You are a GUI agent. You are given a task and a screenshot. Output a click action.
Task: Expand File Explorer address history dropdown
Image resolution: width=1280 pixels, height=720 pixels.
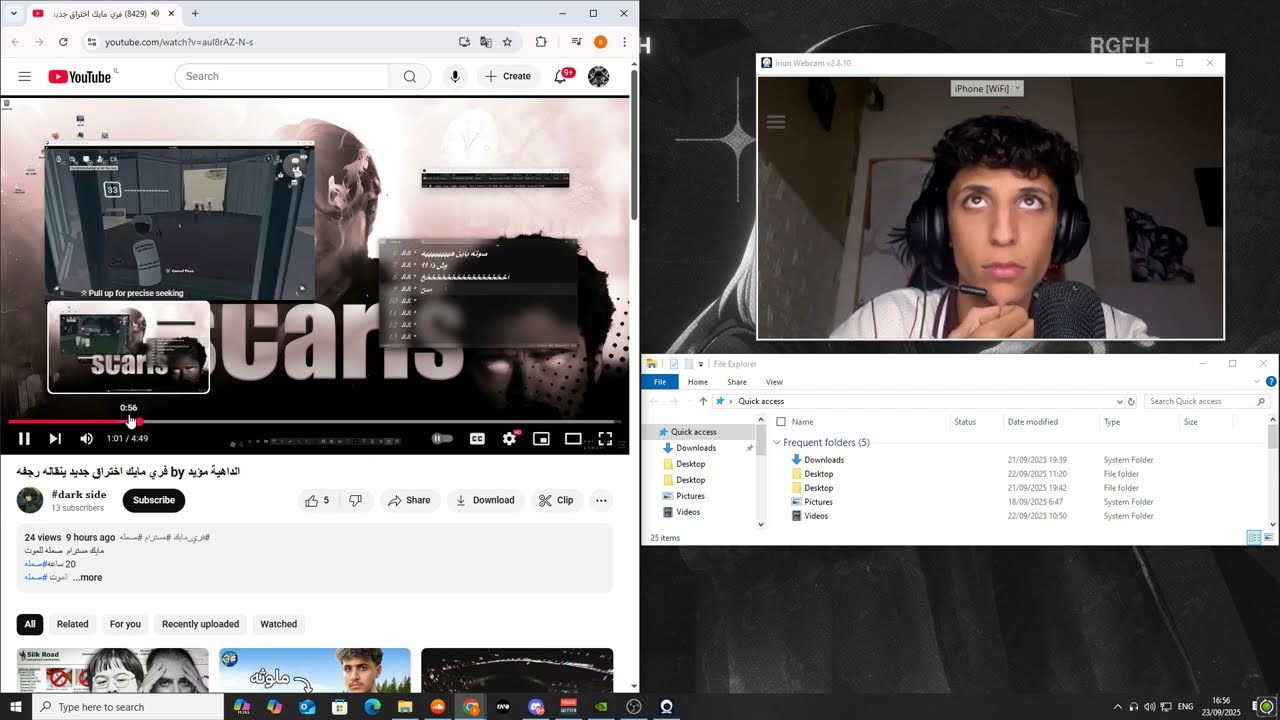point(1119,401)
